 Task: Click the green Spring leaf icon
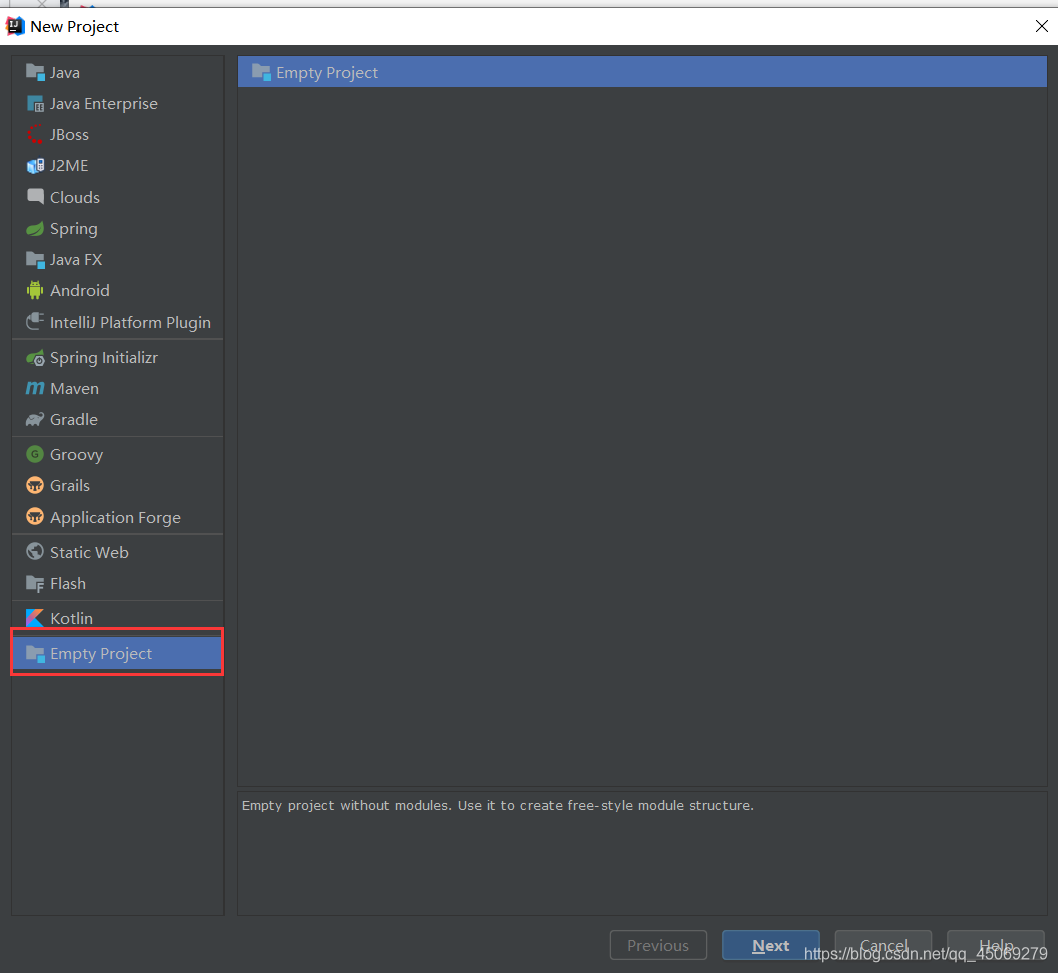(35, 229)
